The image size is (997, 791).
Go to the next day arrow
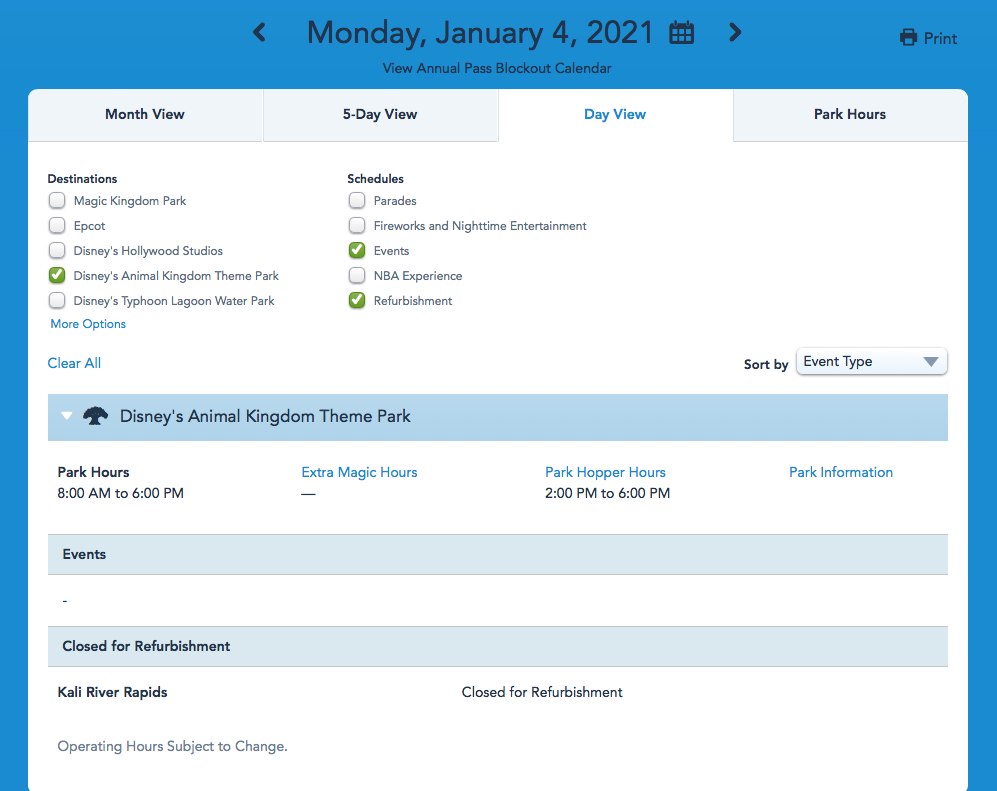click(x=735, y=33)
